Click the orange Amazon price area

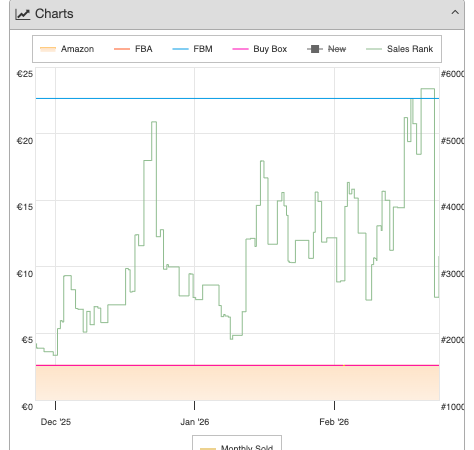point(237,383)
